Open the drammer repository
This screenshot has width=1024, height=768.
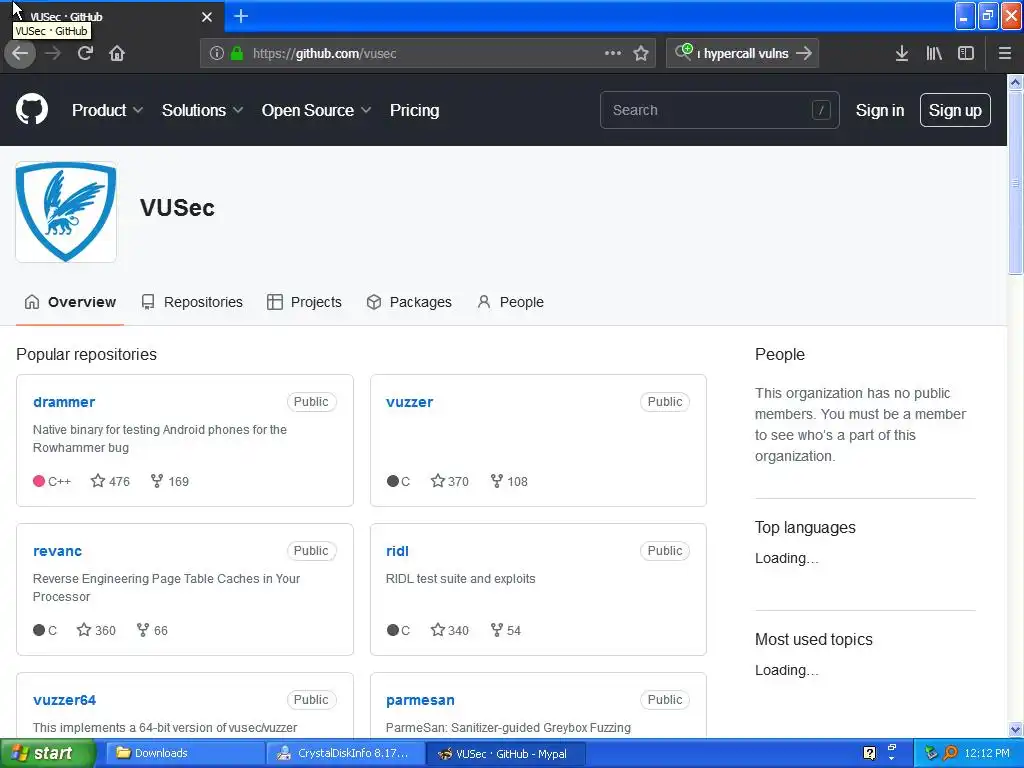(x=64, y=402)
